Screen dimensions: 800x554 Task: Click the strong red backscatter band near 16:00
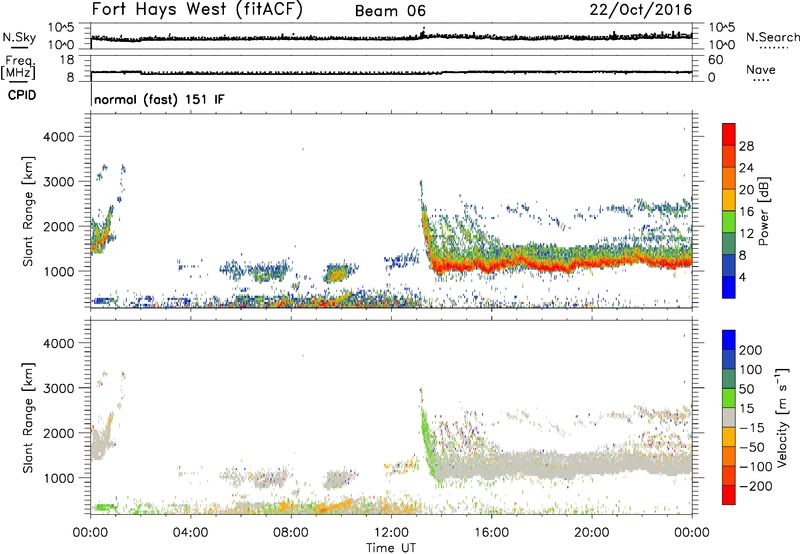tap(491, 266)
